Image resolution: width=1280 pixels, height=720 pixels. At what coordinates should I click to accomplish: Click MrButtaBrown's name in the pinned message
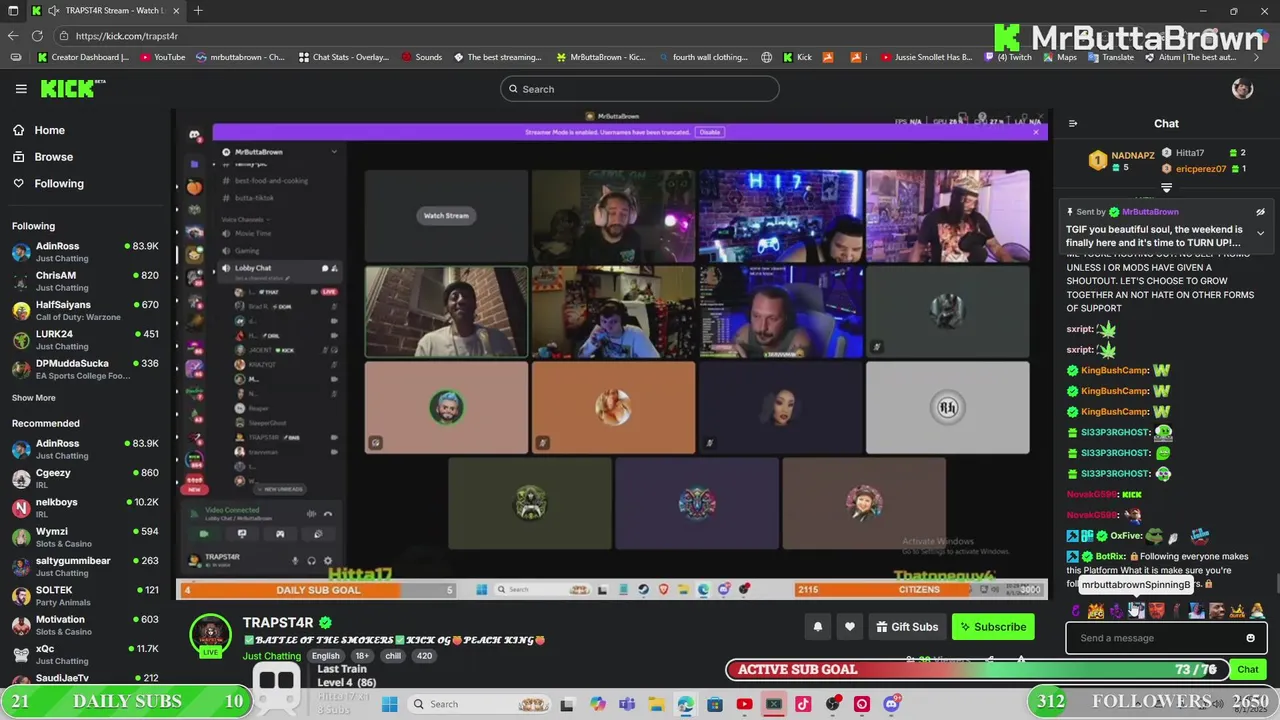pos(1150,212)
